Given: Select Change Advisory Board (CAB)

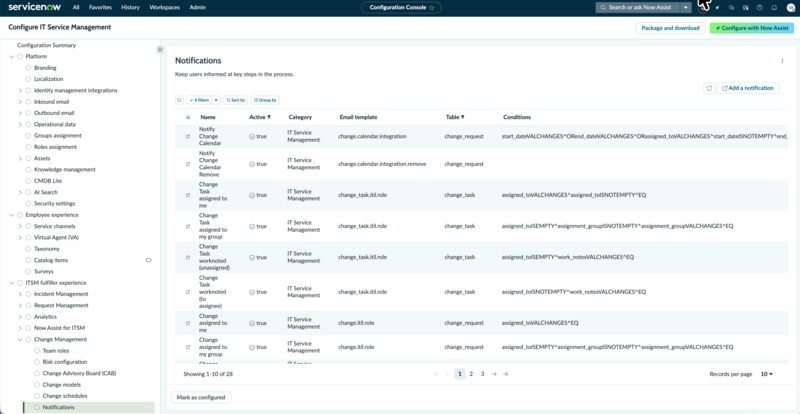Looking at the screenshot, I should pyautogui.click(x=79, y=373).
